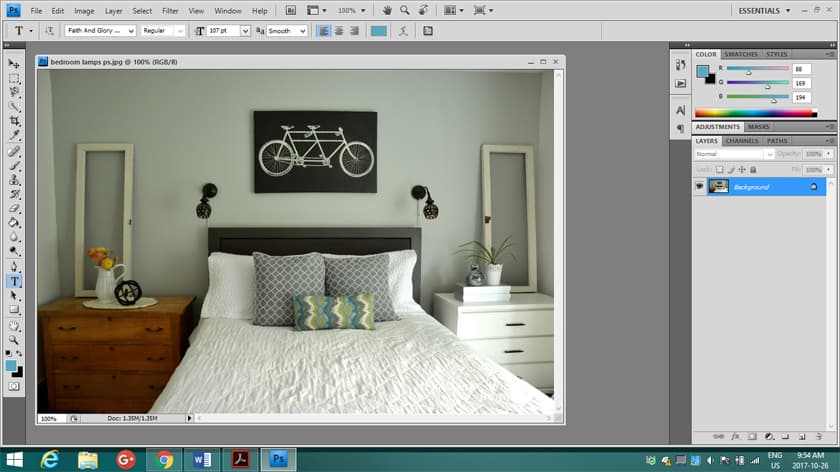Image resolution: width=840 pixels, height=472 pixels.
Task: Select the Crop tool
Action: (x=14, y=121)
